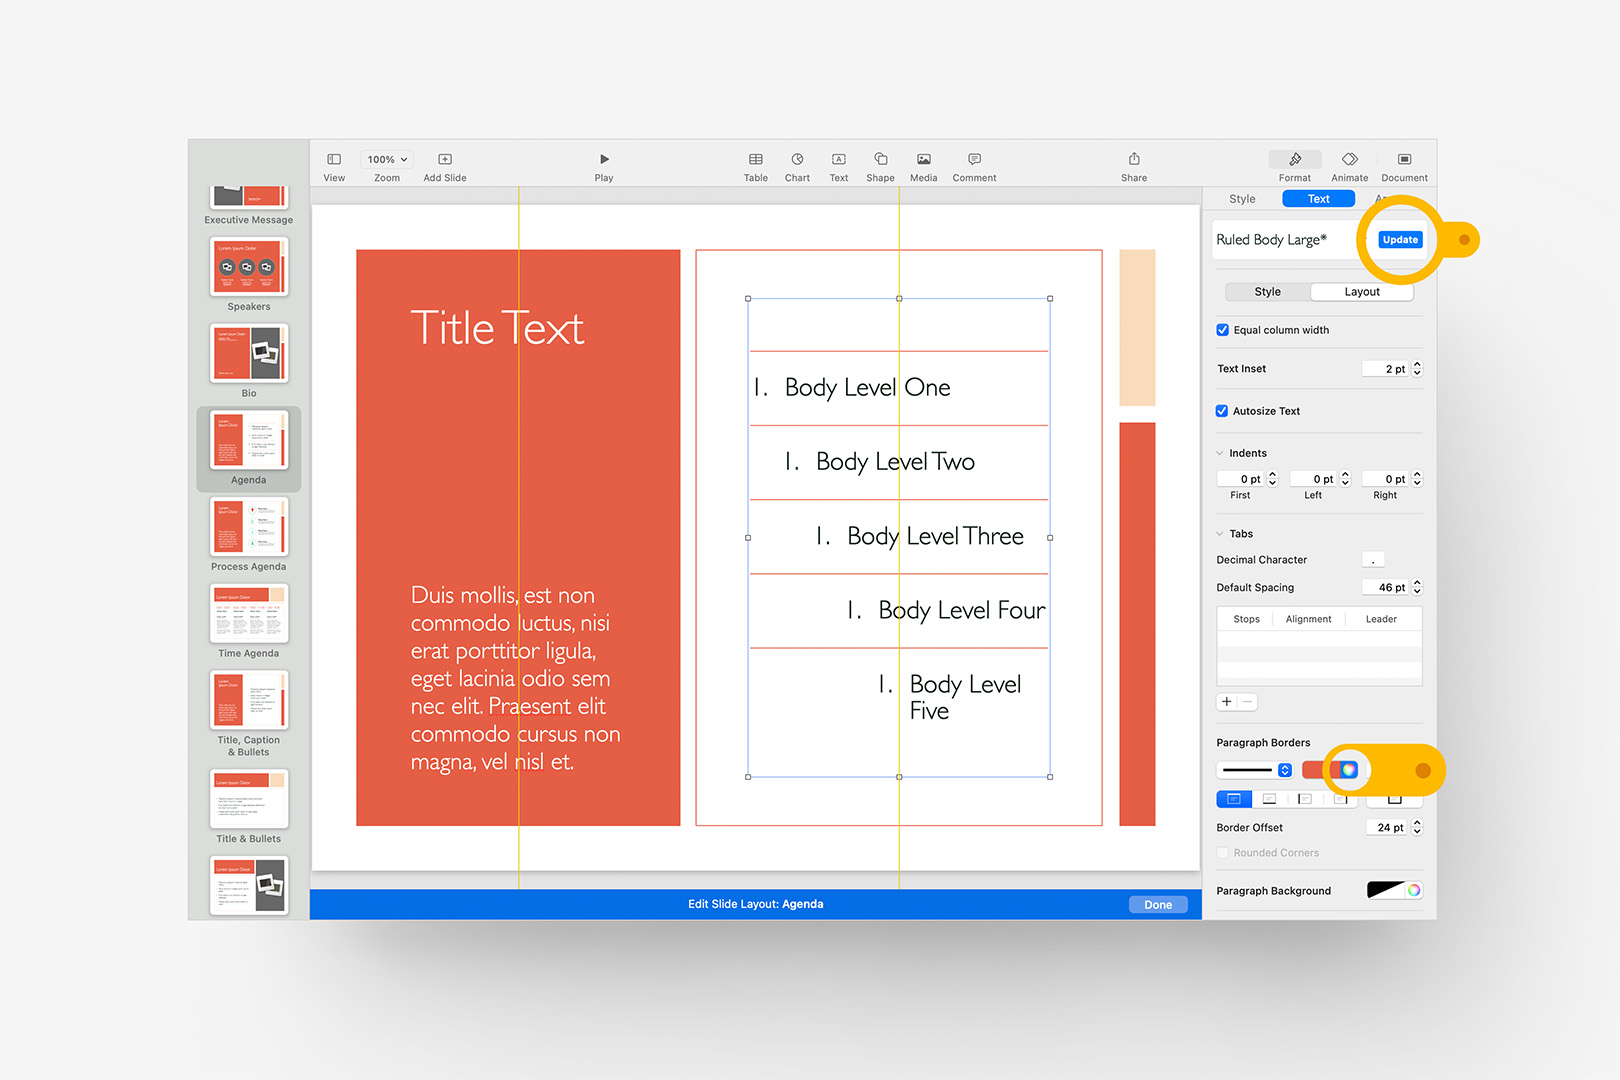The image size is (1620, 1080).
Task: Adjust the Right indent stepper
Action: (x=1417, y=479)
